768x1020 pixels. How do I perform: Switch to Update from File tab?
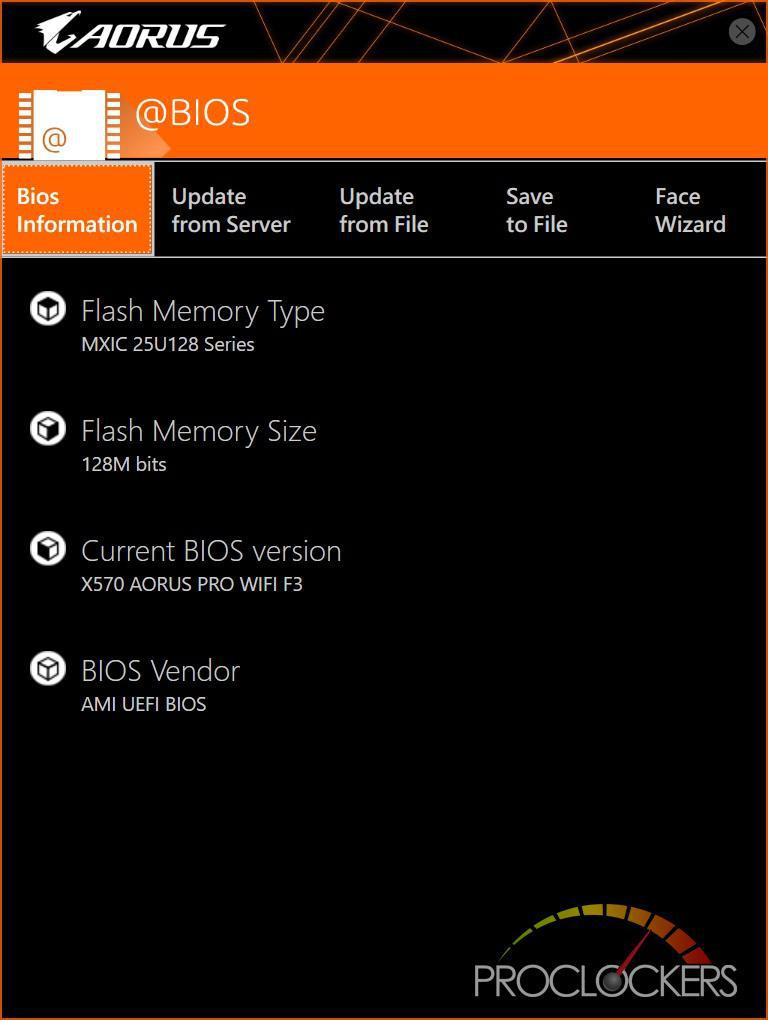[384, 210]
